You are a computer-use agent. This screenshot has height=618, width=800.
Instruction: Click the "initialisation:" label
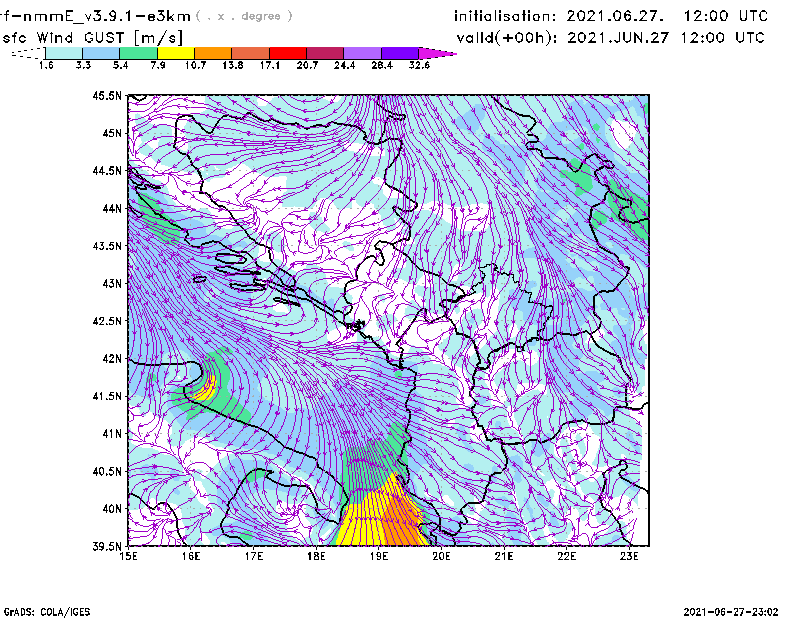coord(505,16)
